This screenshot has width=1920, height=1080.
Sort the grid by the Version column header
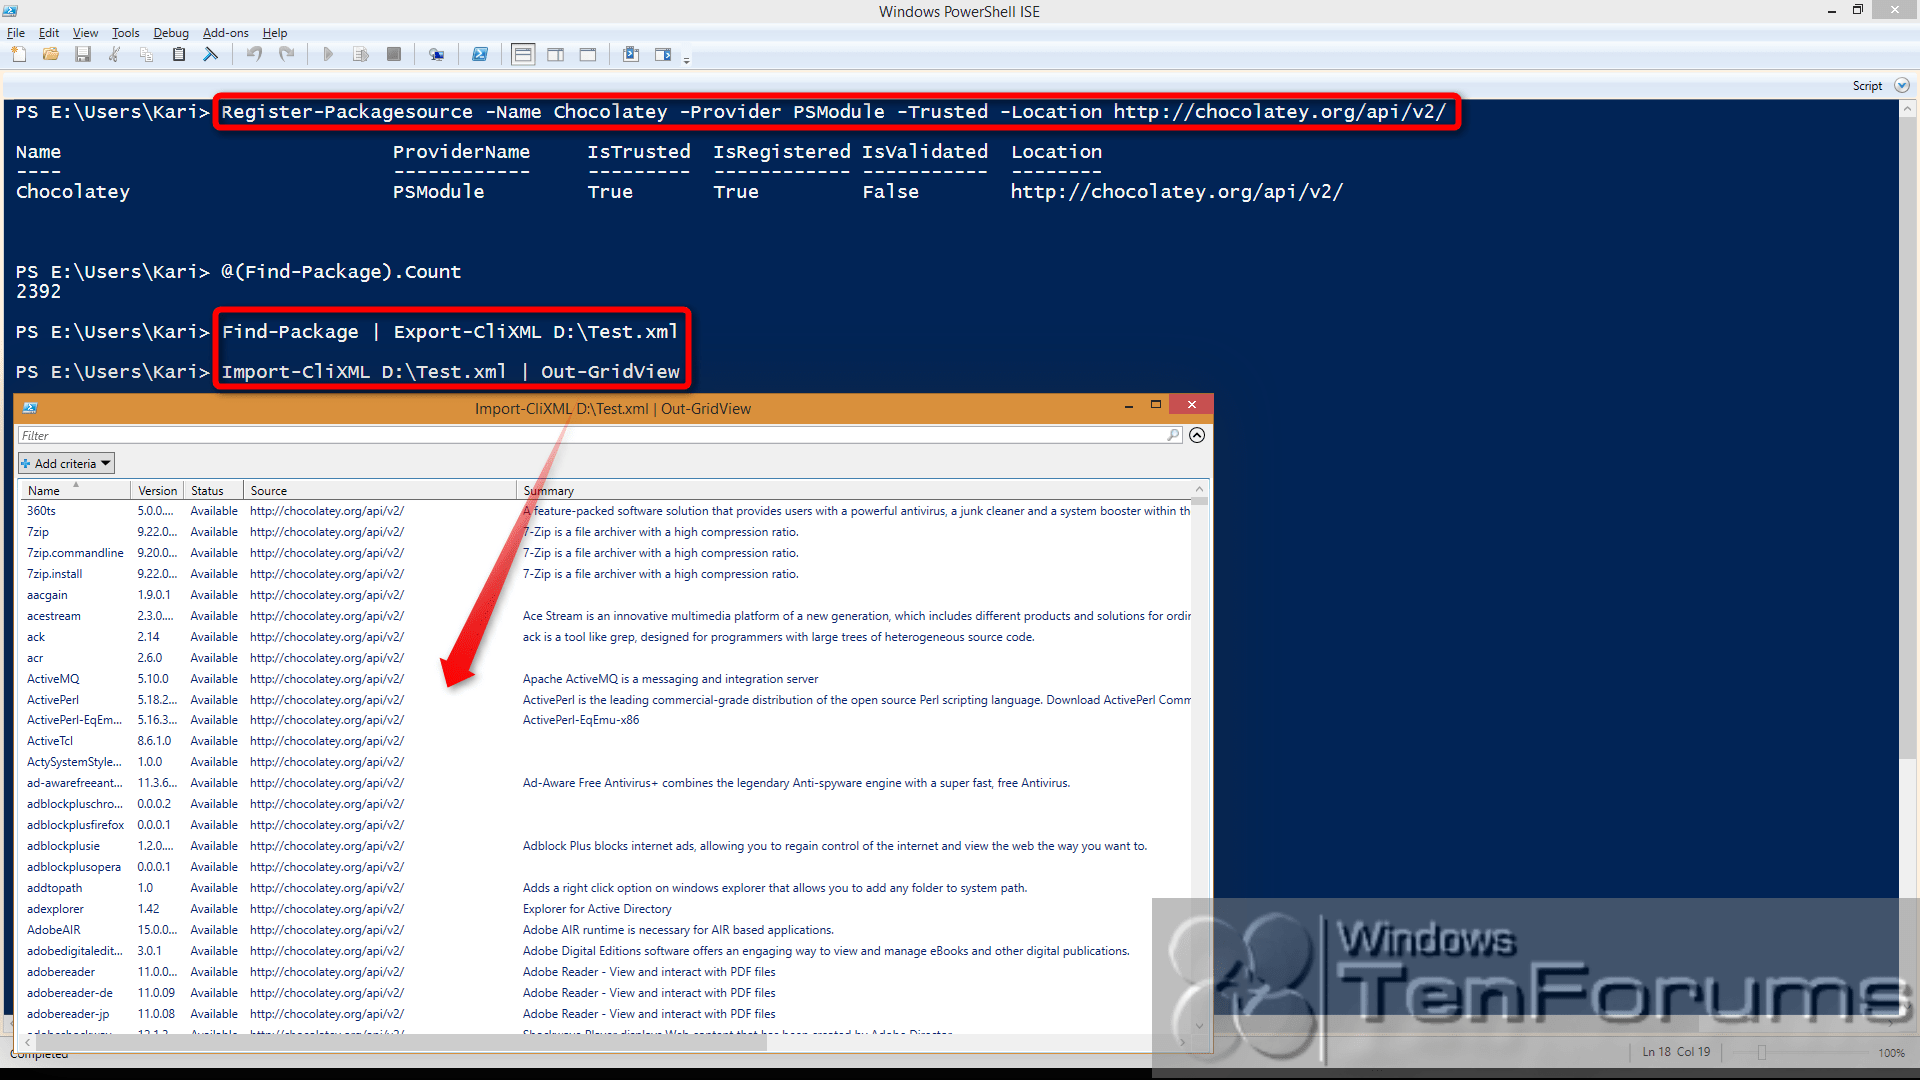click(x=156, y=490)
